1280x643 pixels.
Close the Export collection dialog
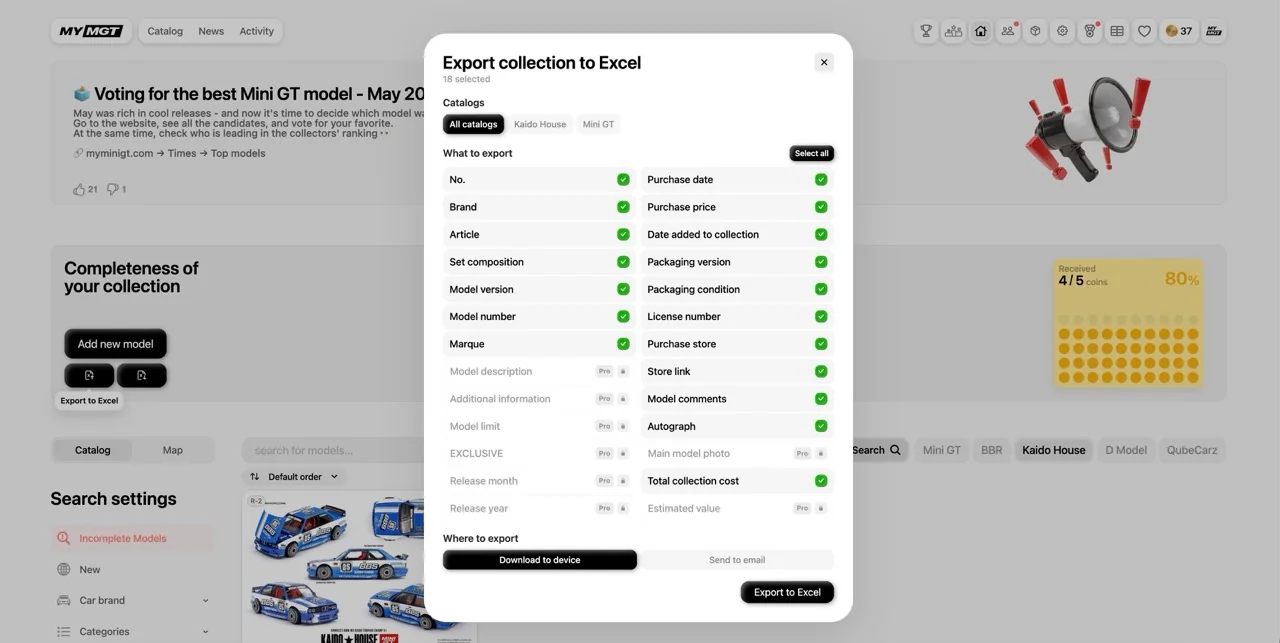pyautogui.click(x=824, y=62)
